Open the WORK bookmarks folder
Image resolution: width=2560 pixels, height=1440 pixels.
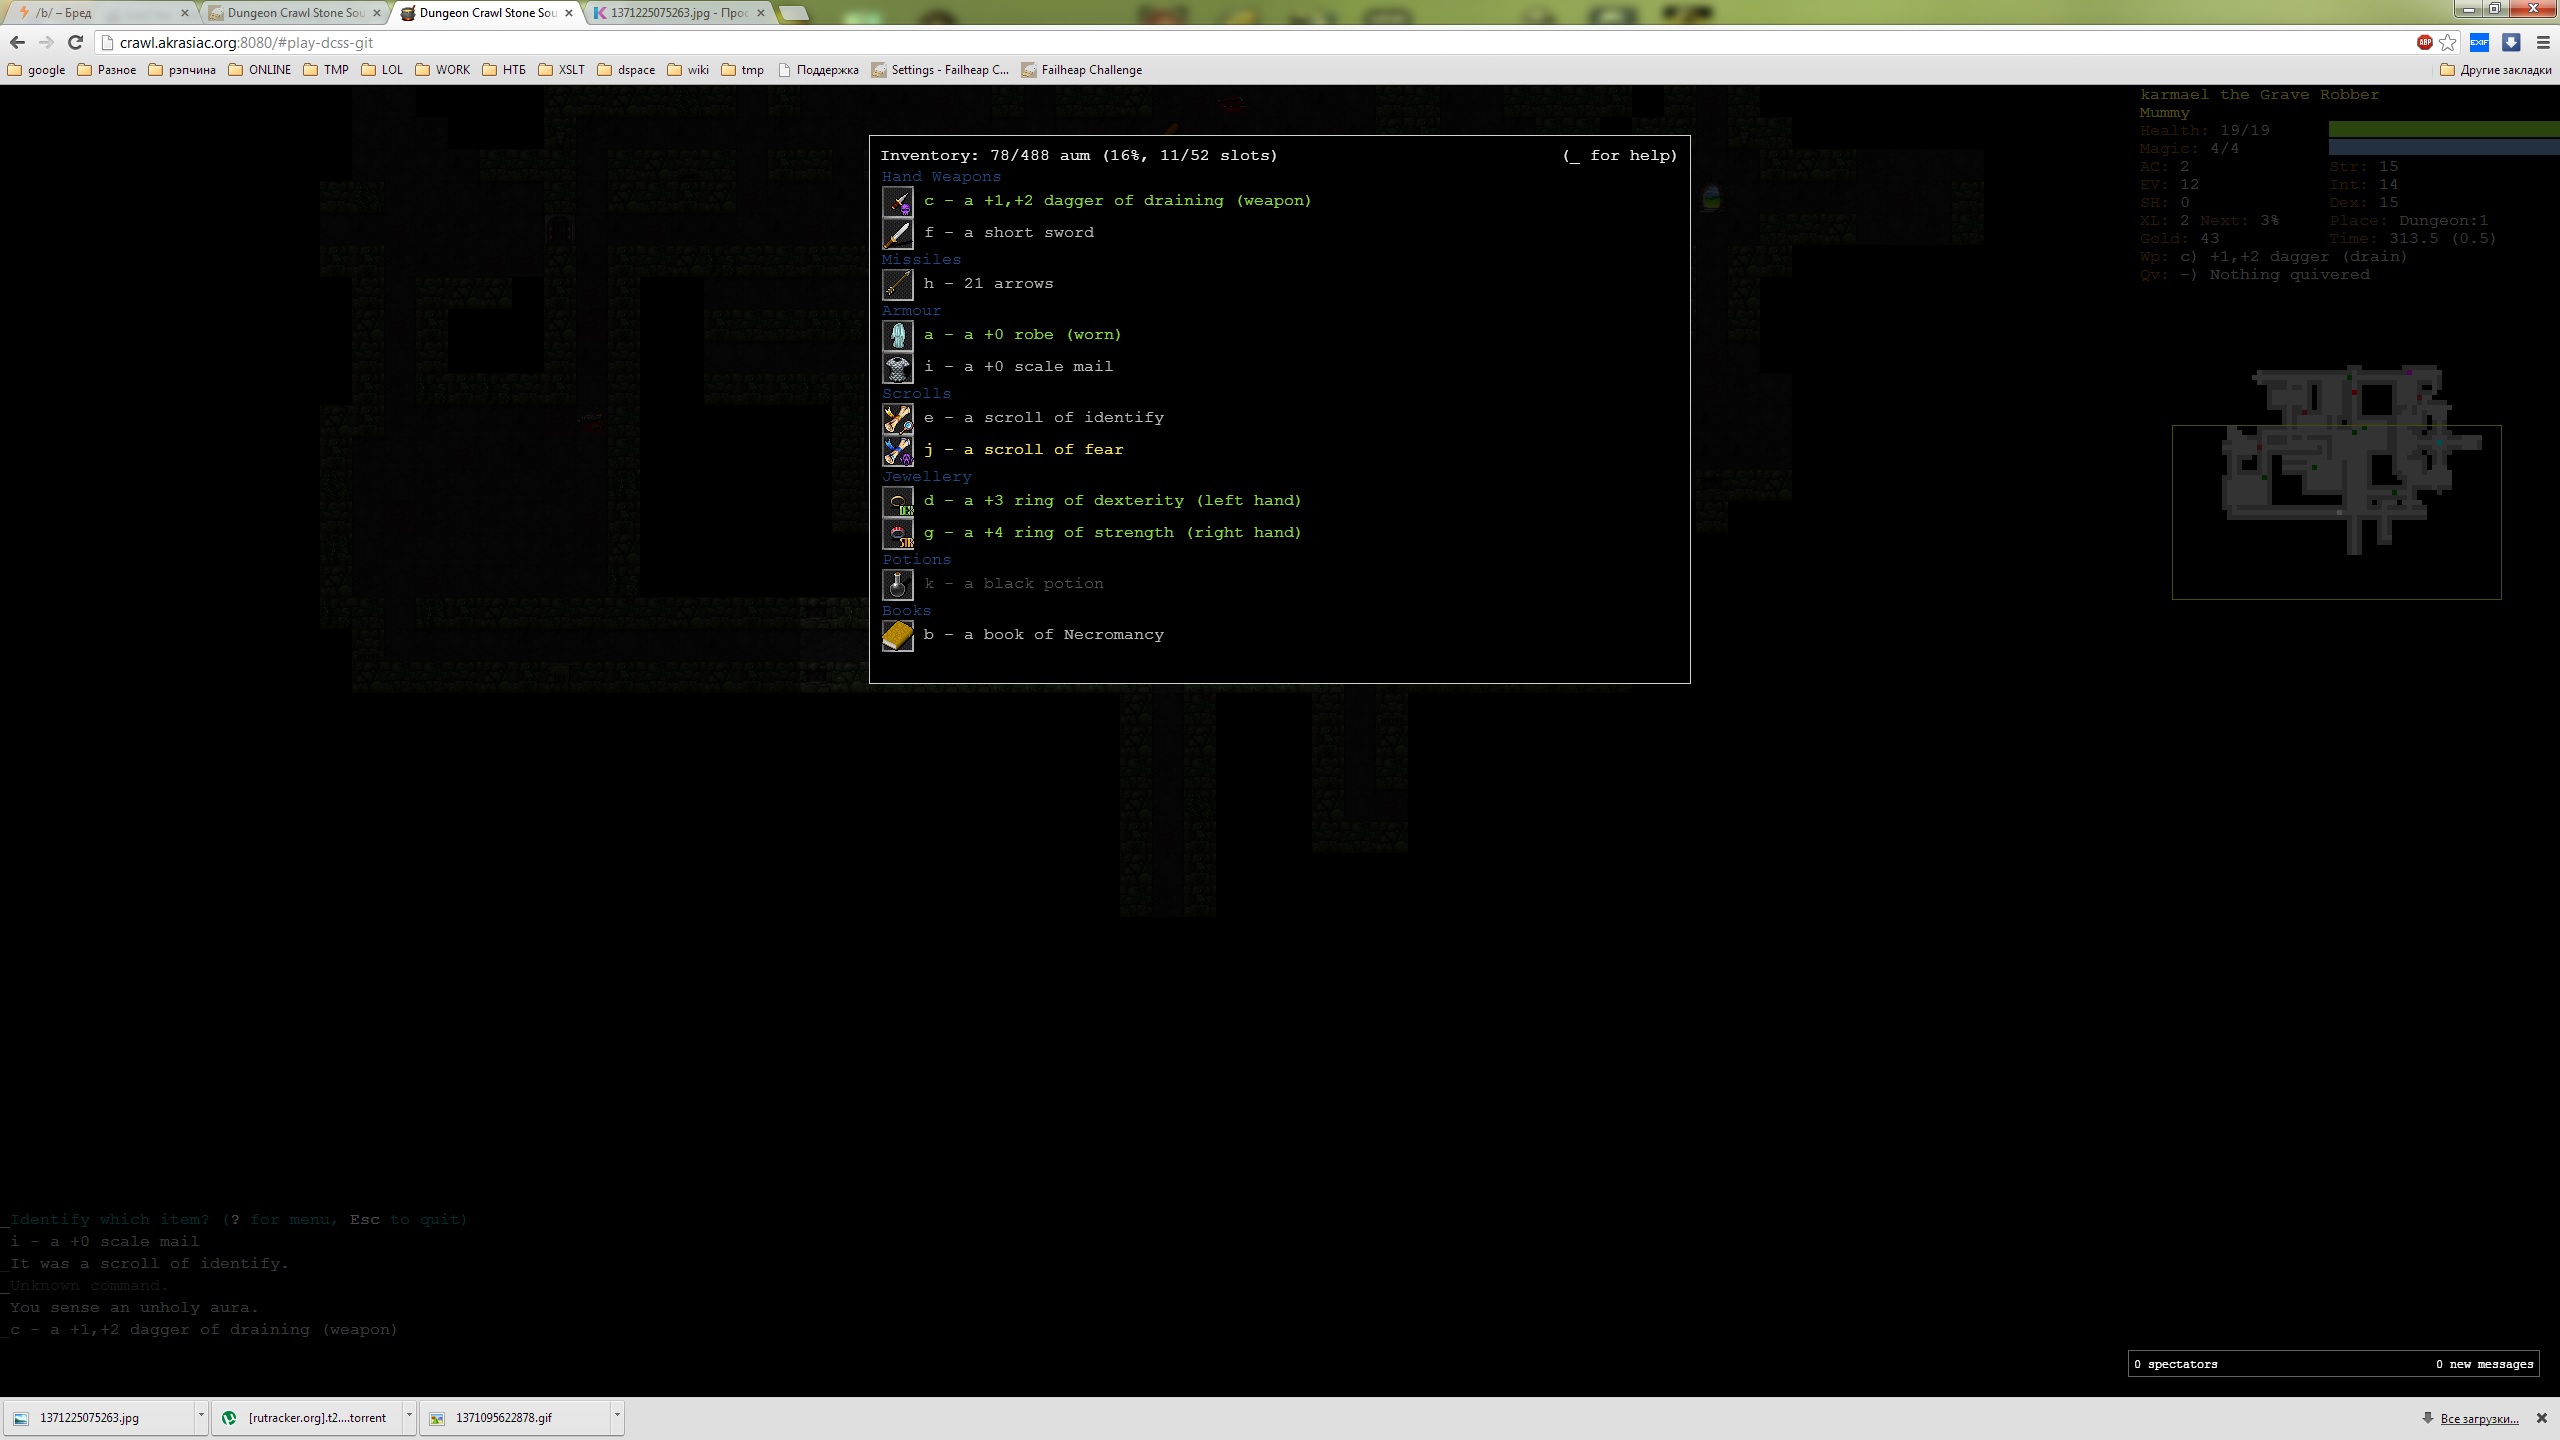[442, 70]
